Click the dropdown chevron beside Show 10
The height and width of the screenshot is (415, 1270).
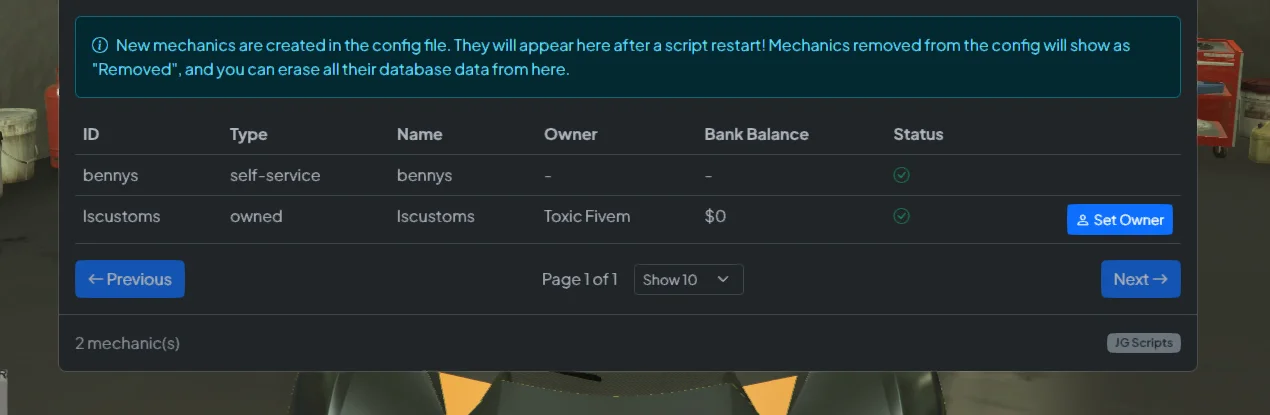click(723, 280)
